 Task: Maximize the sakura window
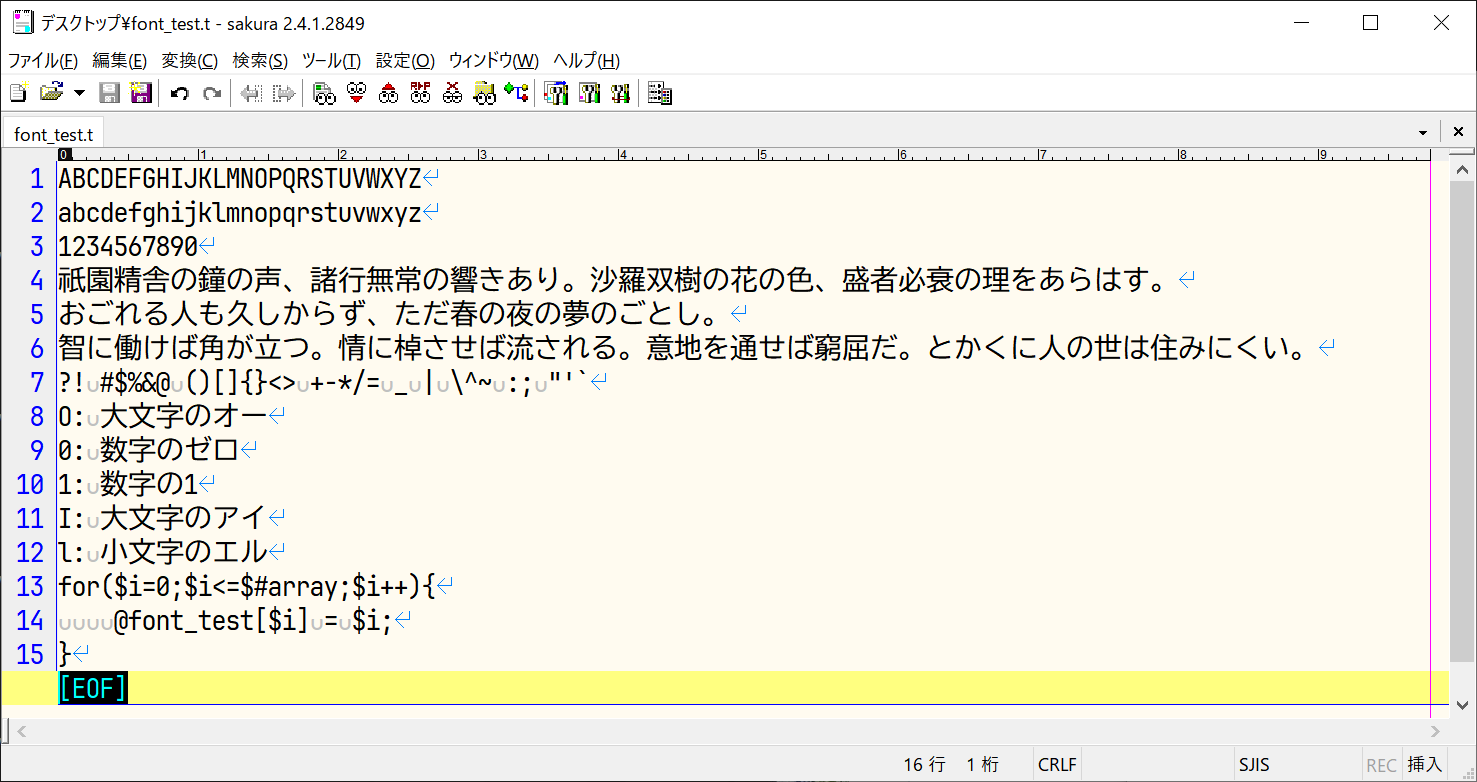pos(1370,22)
